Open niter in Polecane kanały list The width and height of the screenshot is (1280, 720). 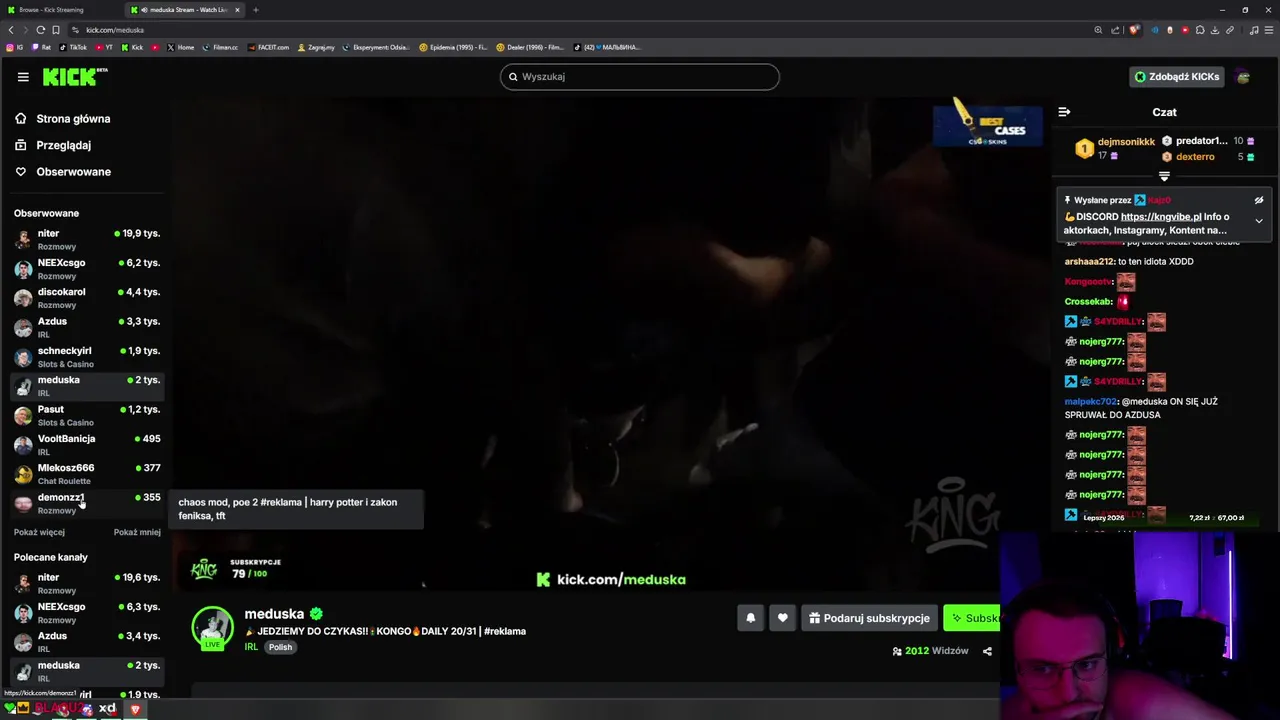(86, 583)
